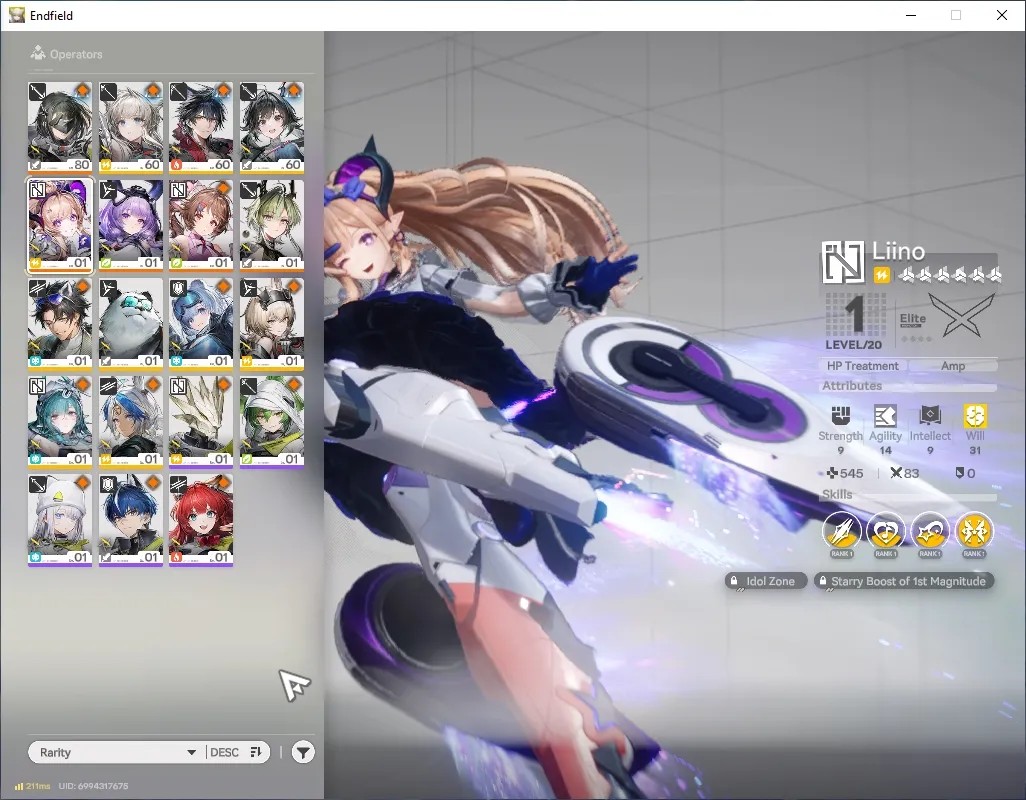Toggle the DESC sort order button

coord(236,752)
